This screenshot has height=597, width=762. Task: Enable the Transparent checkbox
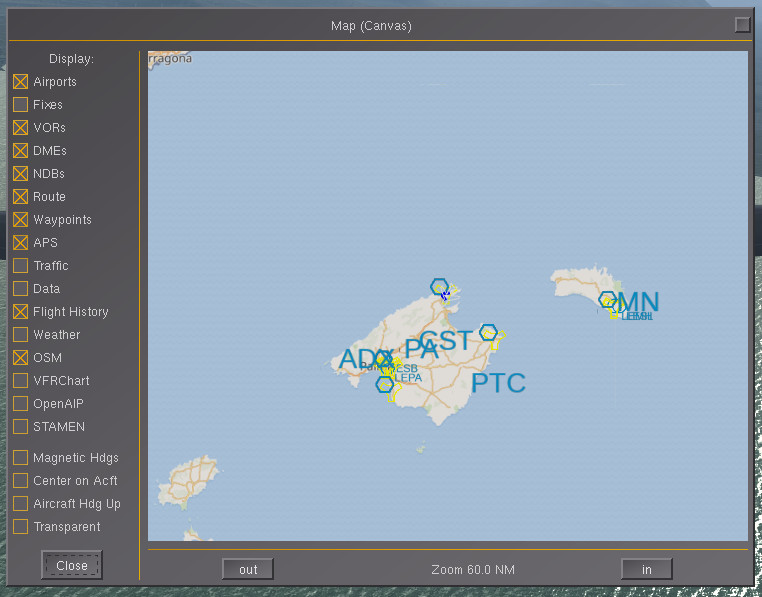(x=20, y=527)
